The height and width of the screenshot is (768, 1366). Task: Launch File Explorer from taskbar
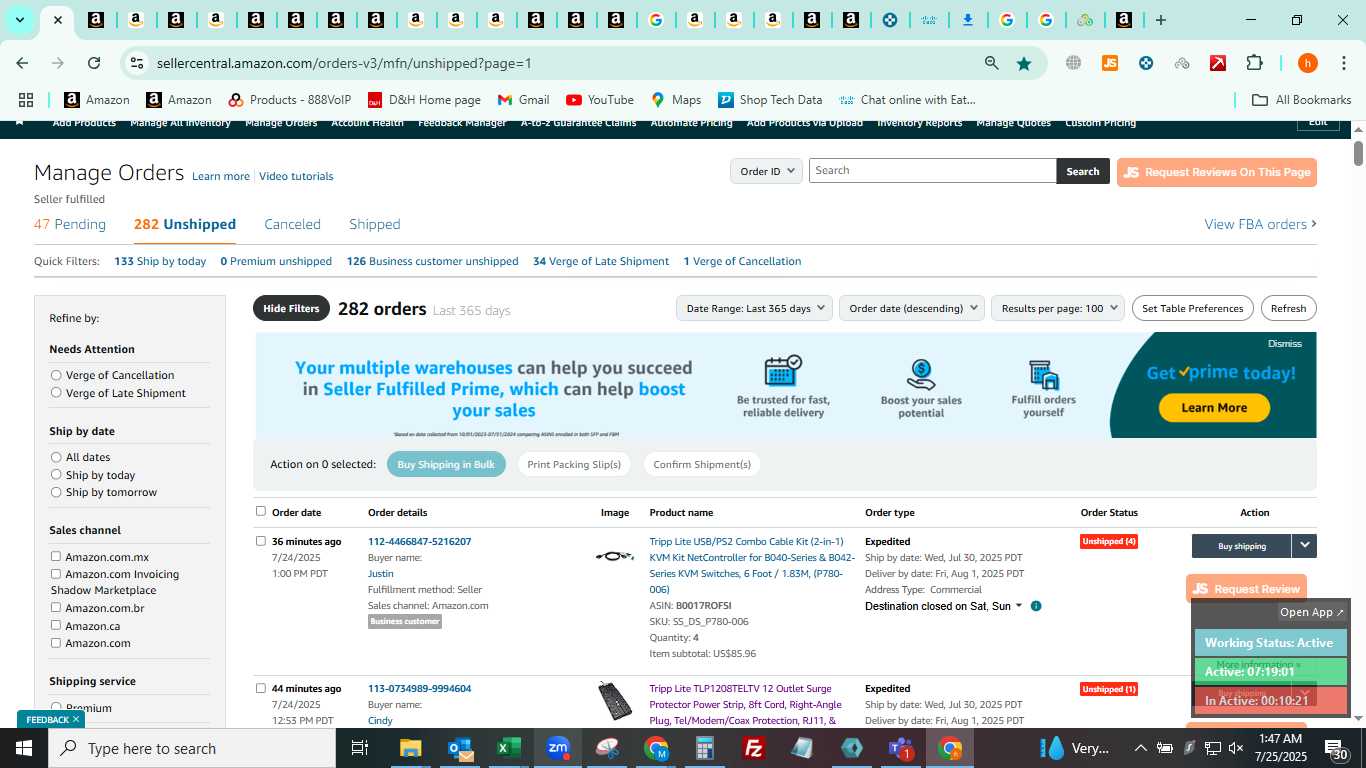pyautogui.click(x=410, y=748)
